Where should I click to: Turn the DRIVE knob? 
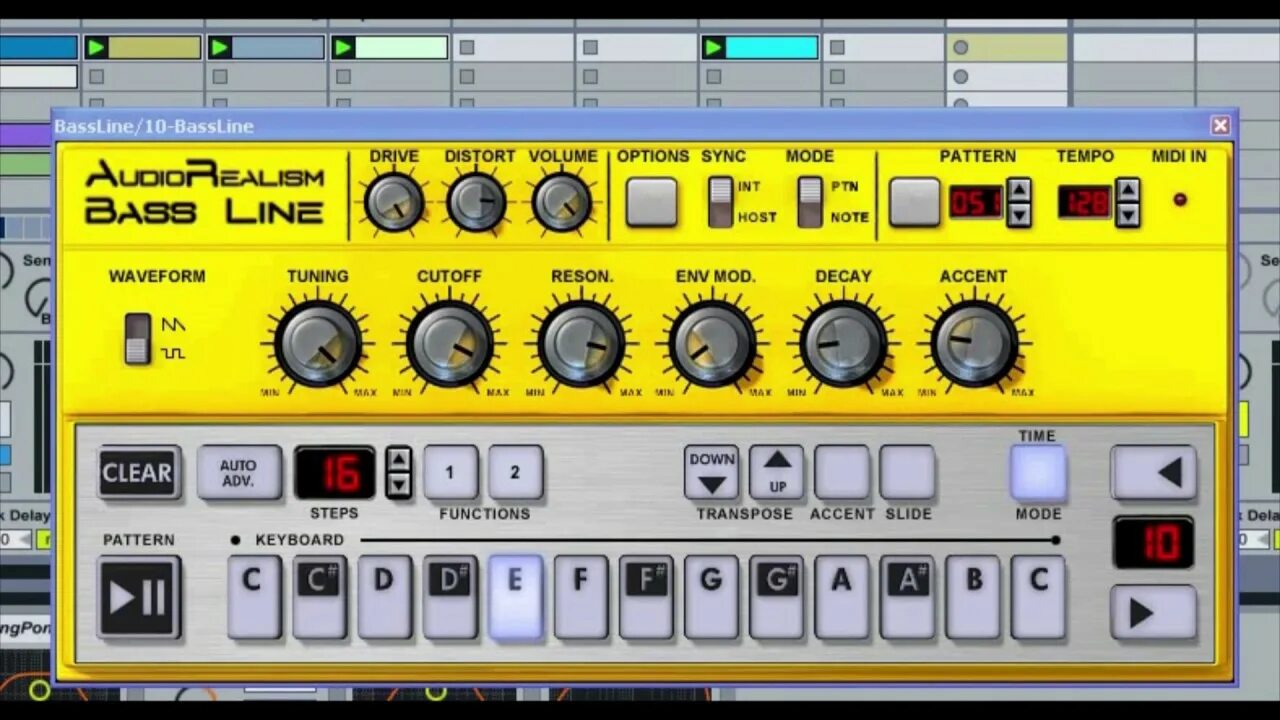pyautogui.click(x=394, y=201)
